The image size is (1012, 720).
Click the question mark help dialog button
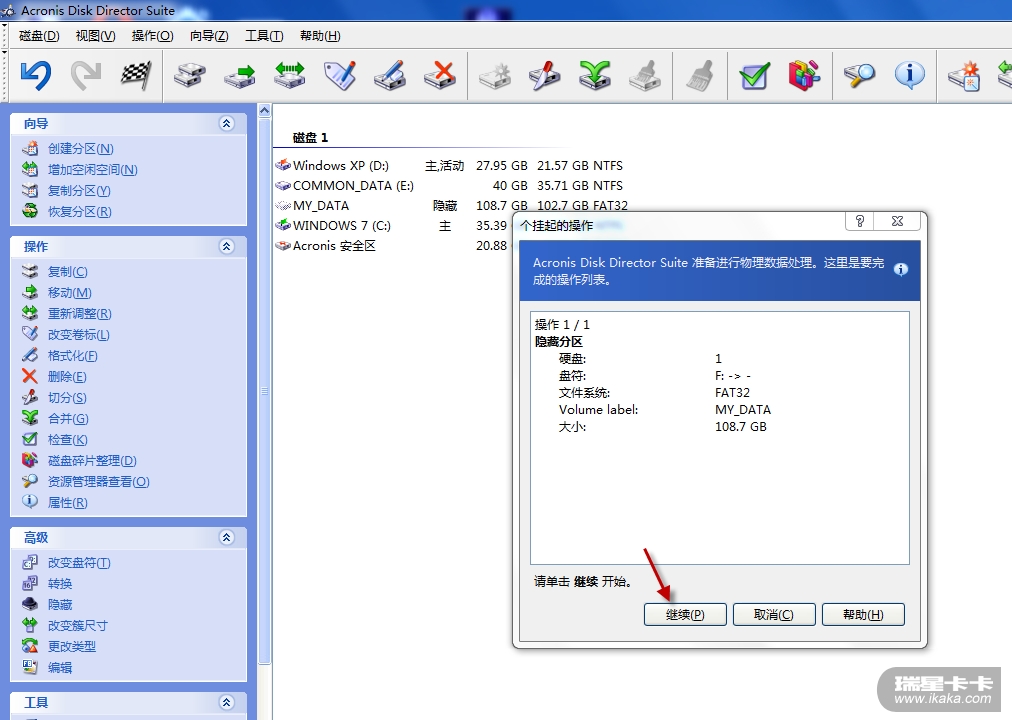pyautogui.click(x=860, y=221)
